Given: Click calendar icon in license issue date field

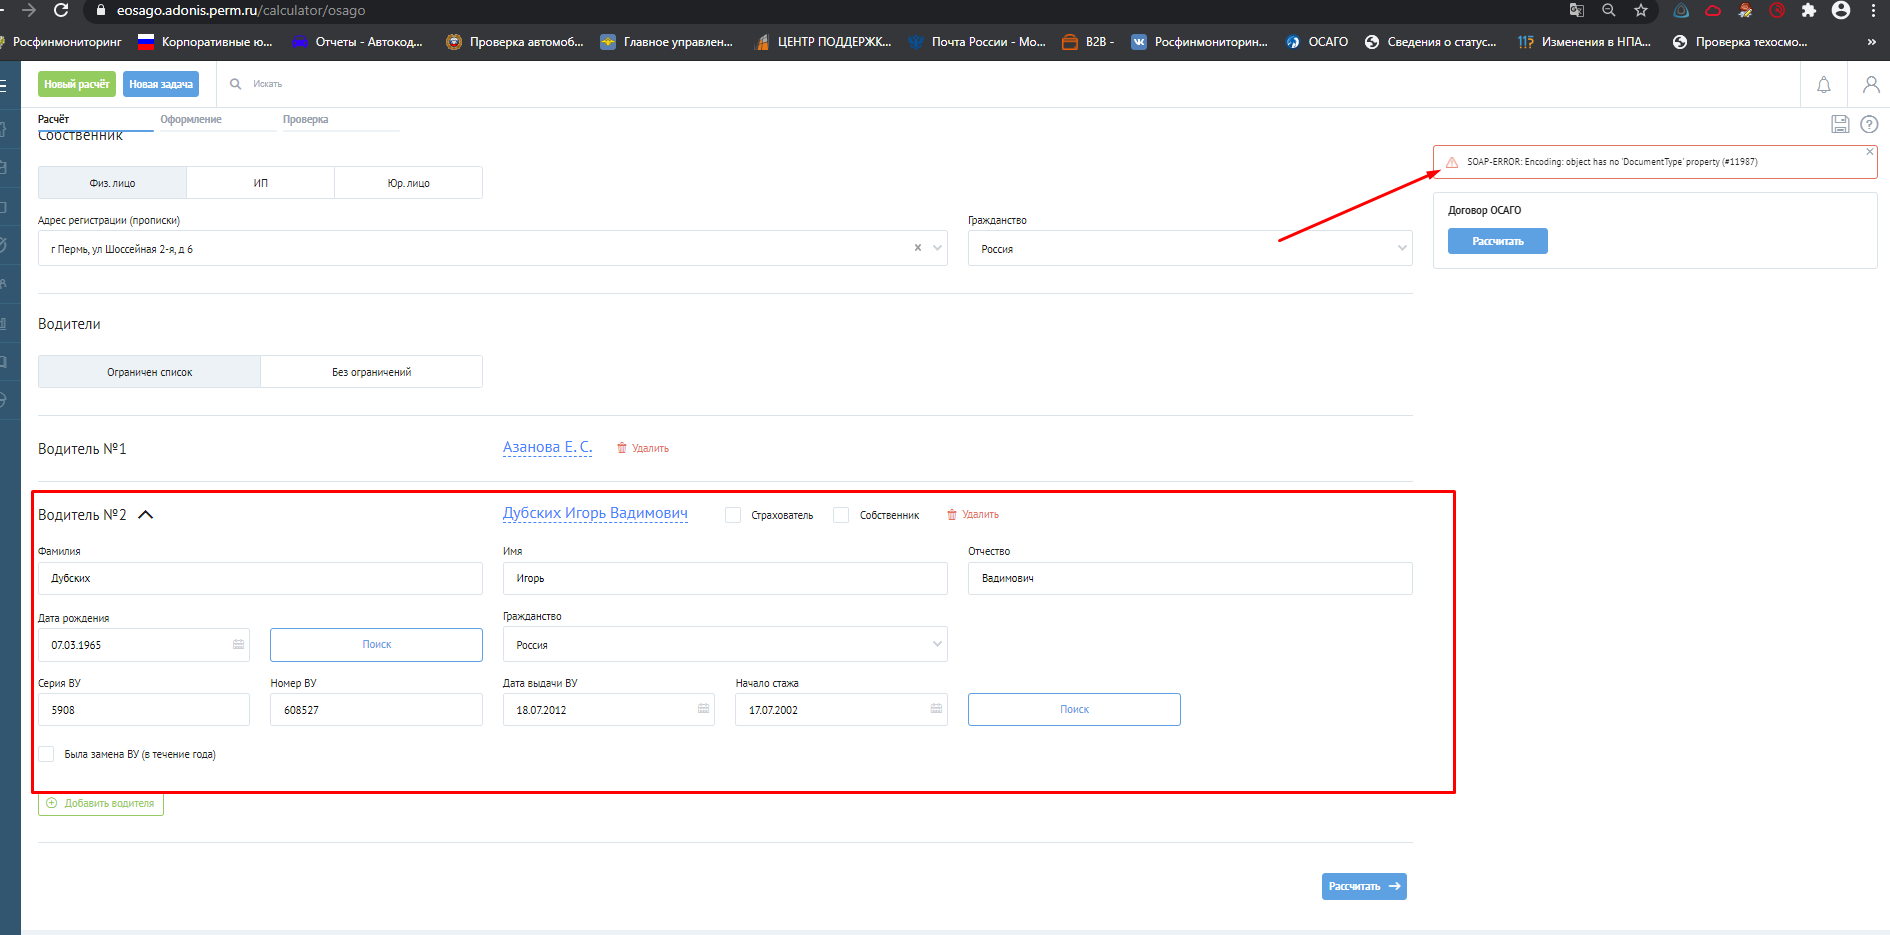Looking at the screenshot, I should tap(703, 709).
